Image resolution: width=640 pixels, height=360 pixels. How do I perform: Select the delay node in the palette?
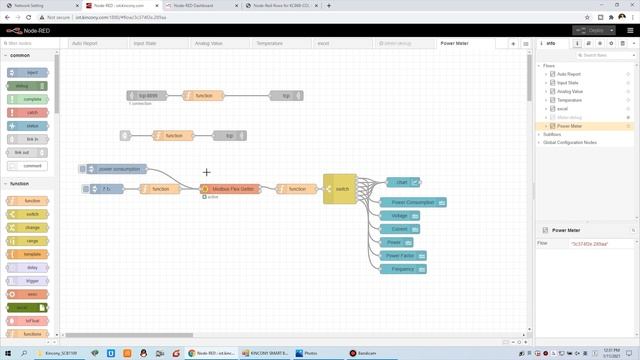(27, 268)
